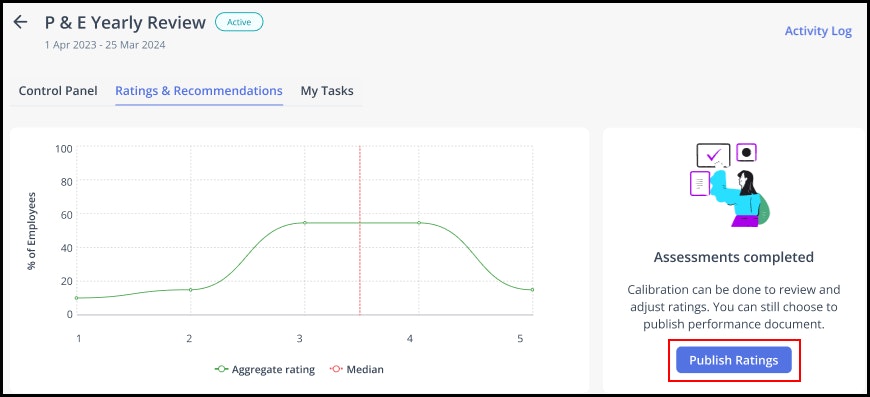This screenshot has width=870, height=397.
Task: Click the Publish Ratings button
Action: point(734,360)
